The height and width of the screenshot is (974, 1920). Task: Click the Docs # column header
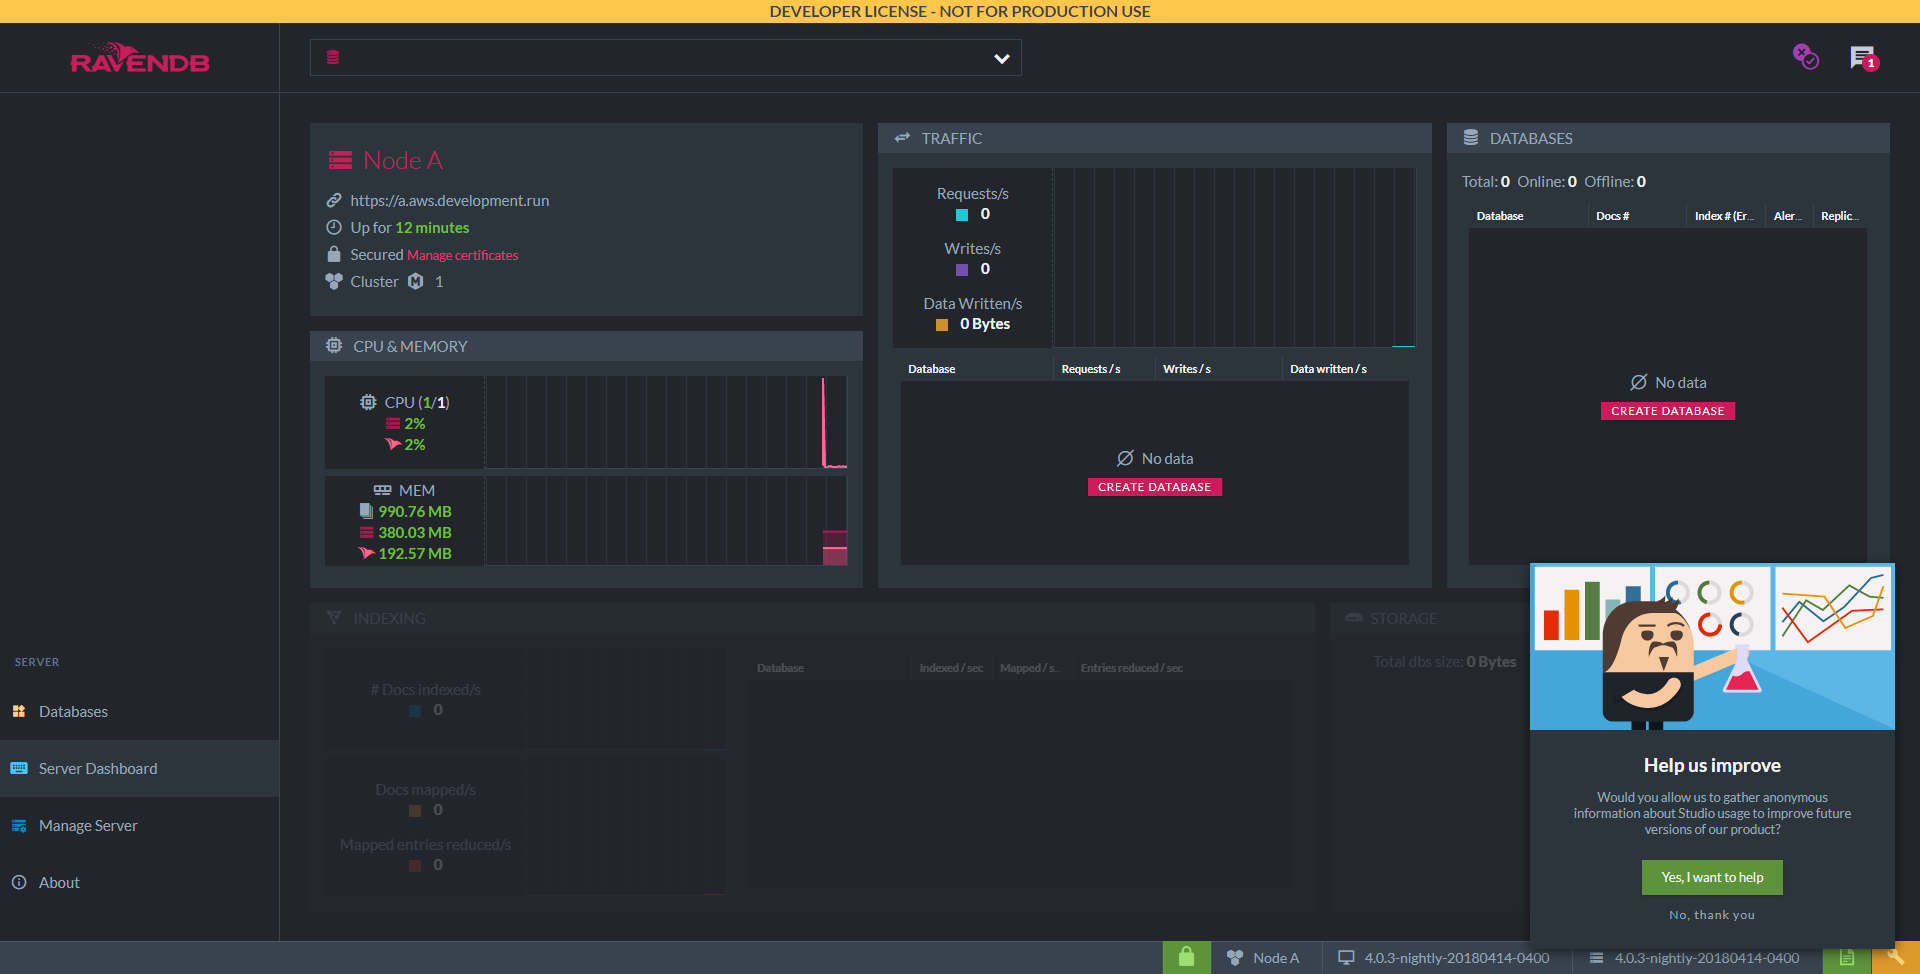(x=1612, y=216)
